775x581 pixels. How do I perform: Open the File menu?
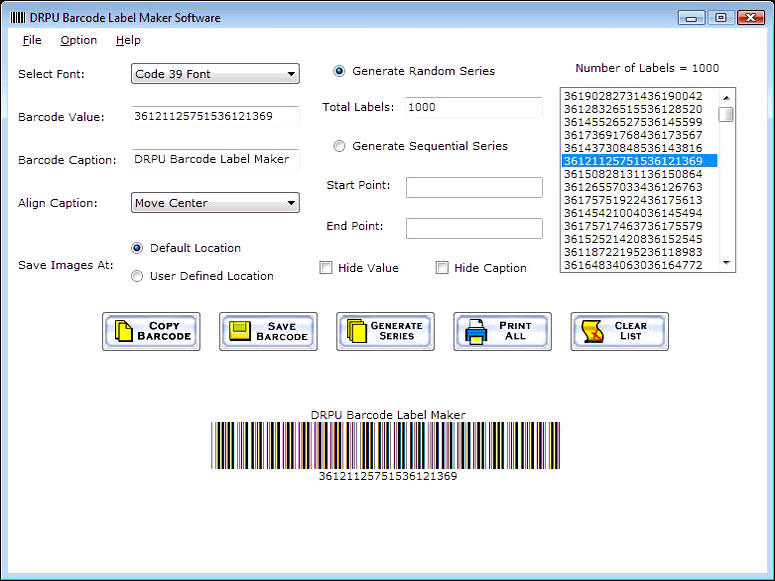pyautogui.click(x=32, y=40)
